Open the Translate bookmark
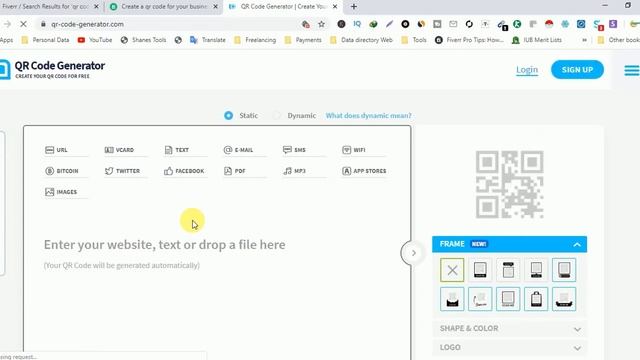640x360 pixels. coord(208,40)
